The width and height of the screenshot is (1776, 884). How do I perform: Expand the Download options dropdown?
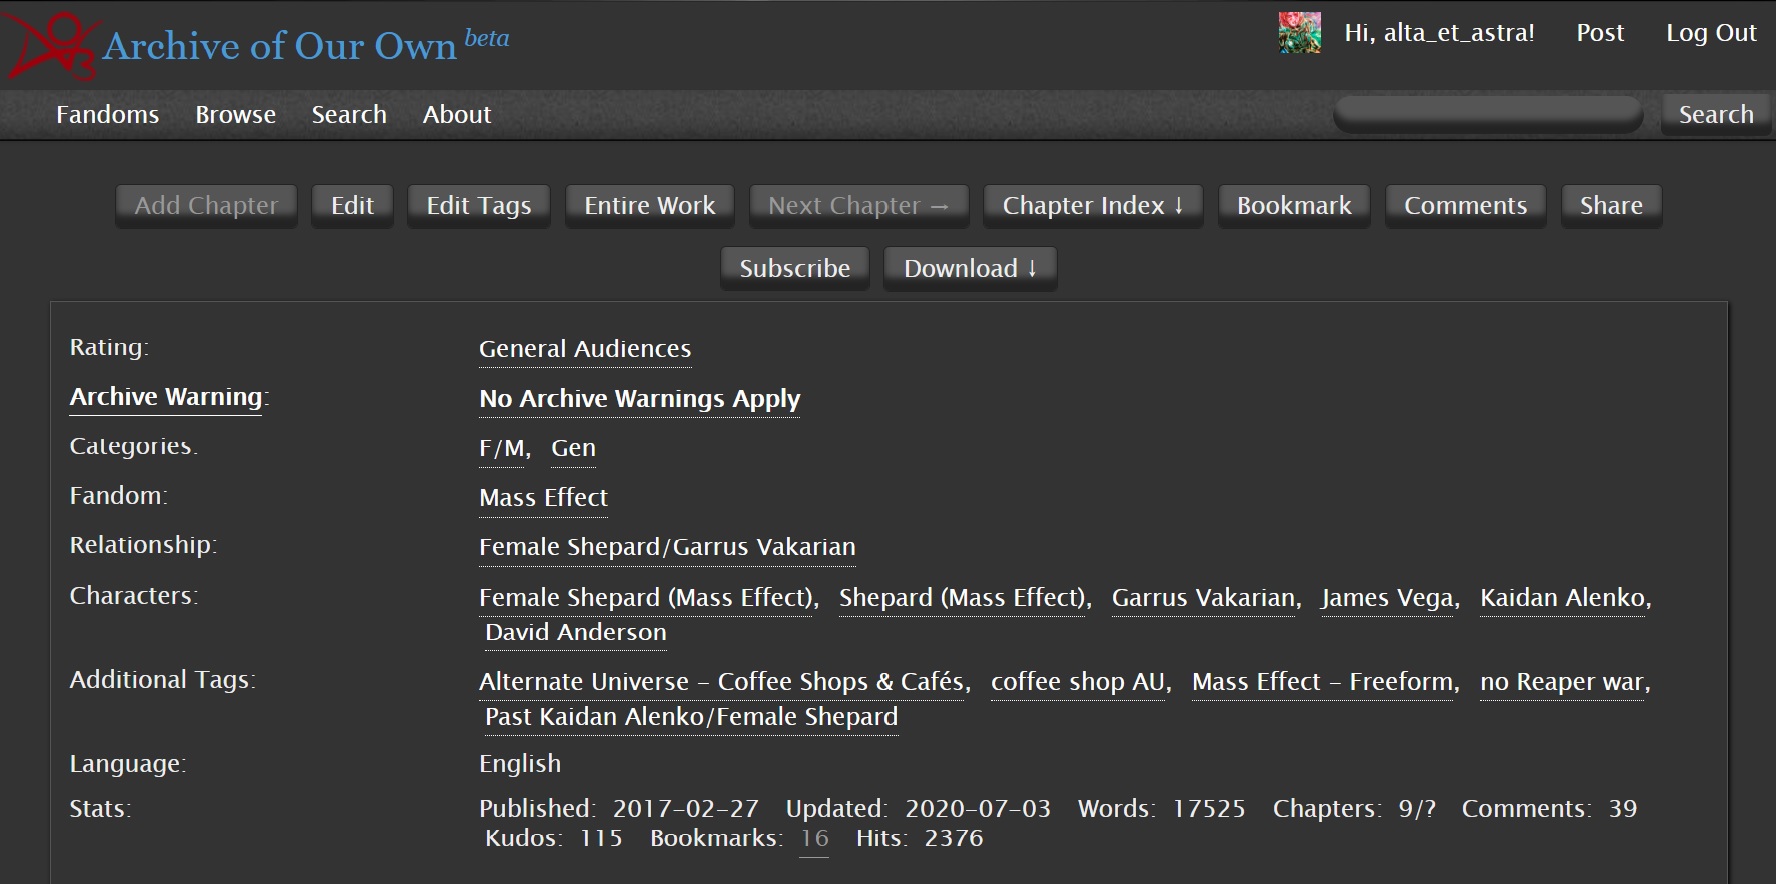[970, 269]
